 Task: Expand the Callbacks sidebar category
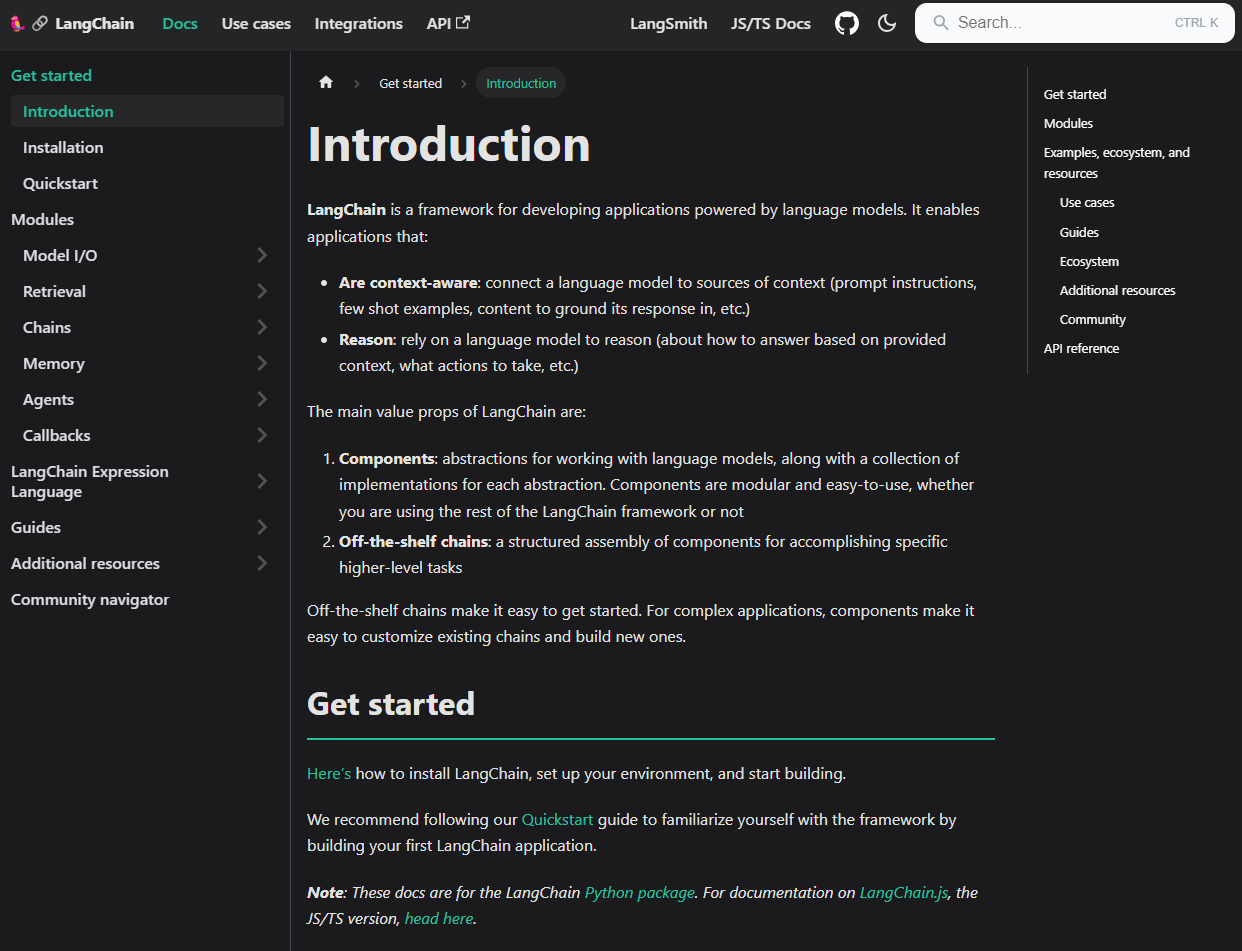pyautogui.click(x=262, y=435)
